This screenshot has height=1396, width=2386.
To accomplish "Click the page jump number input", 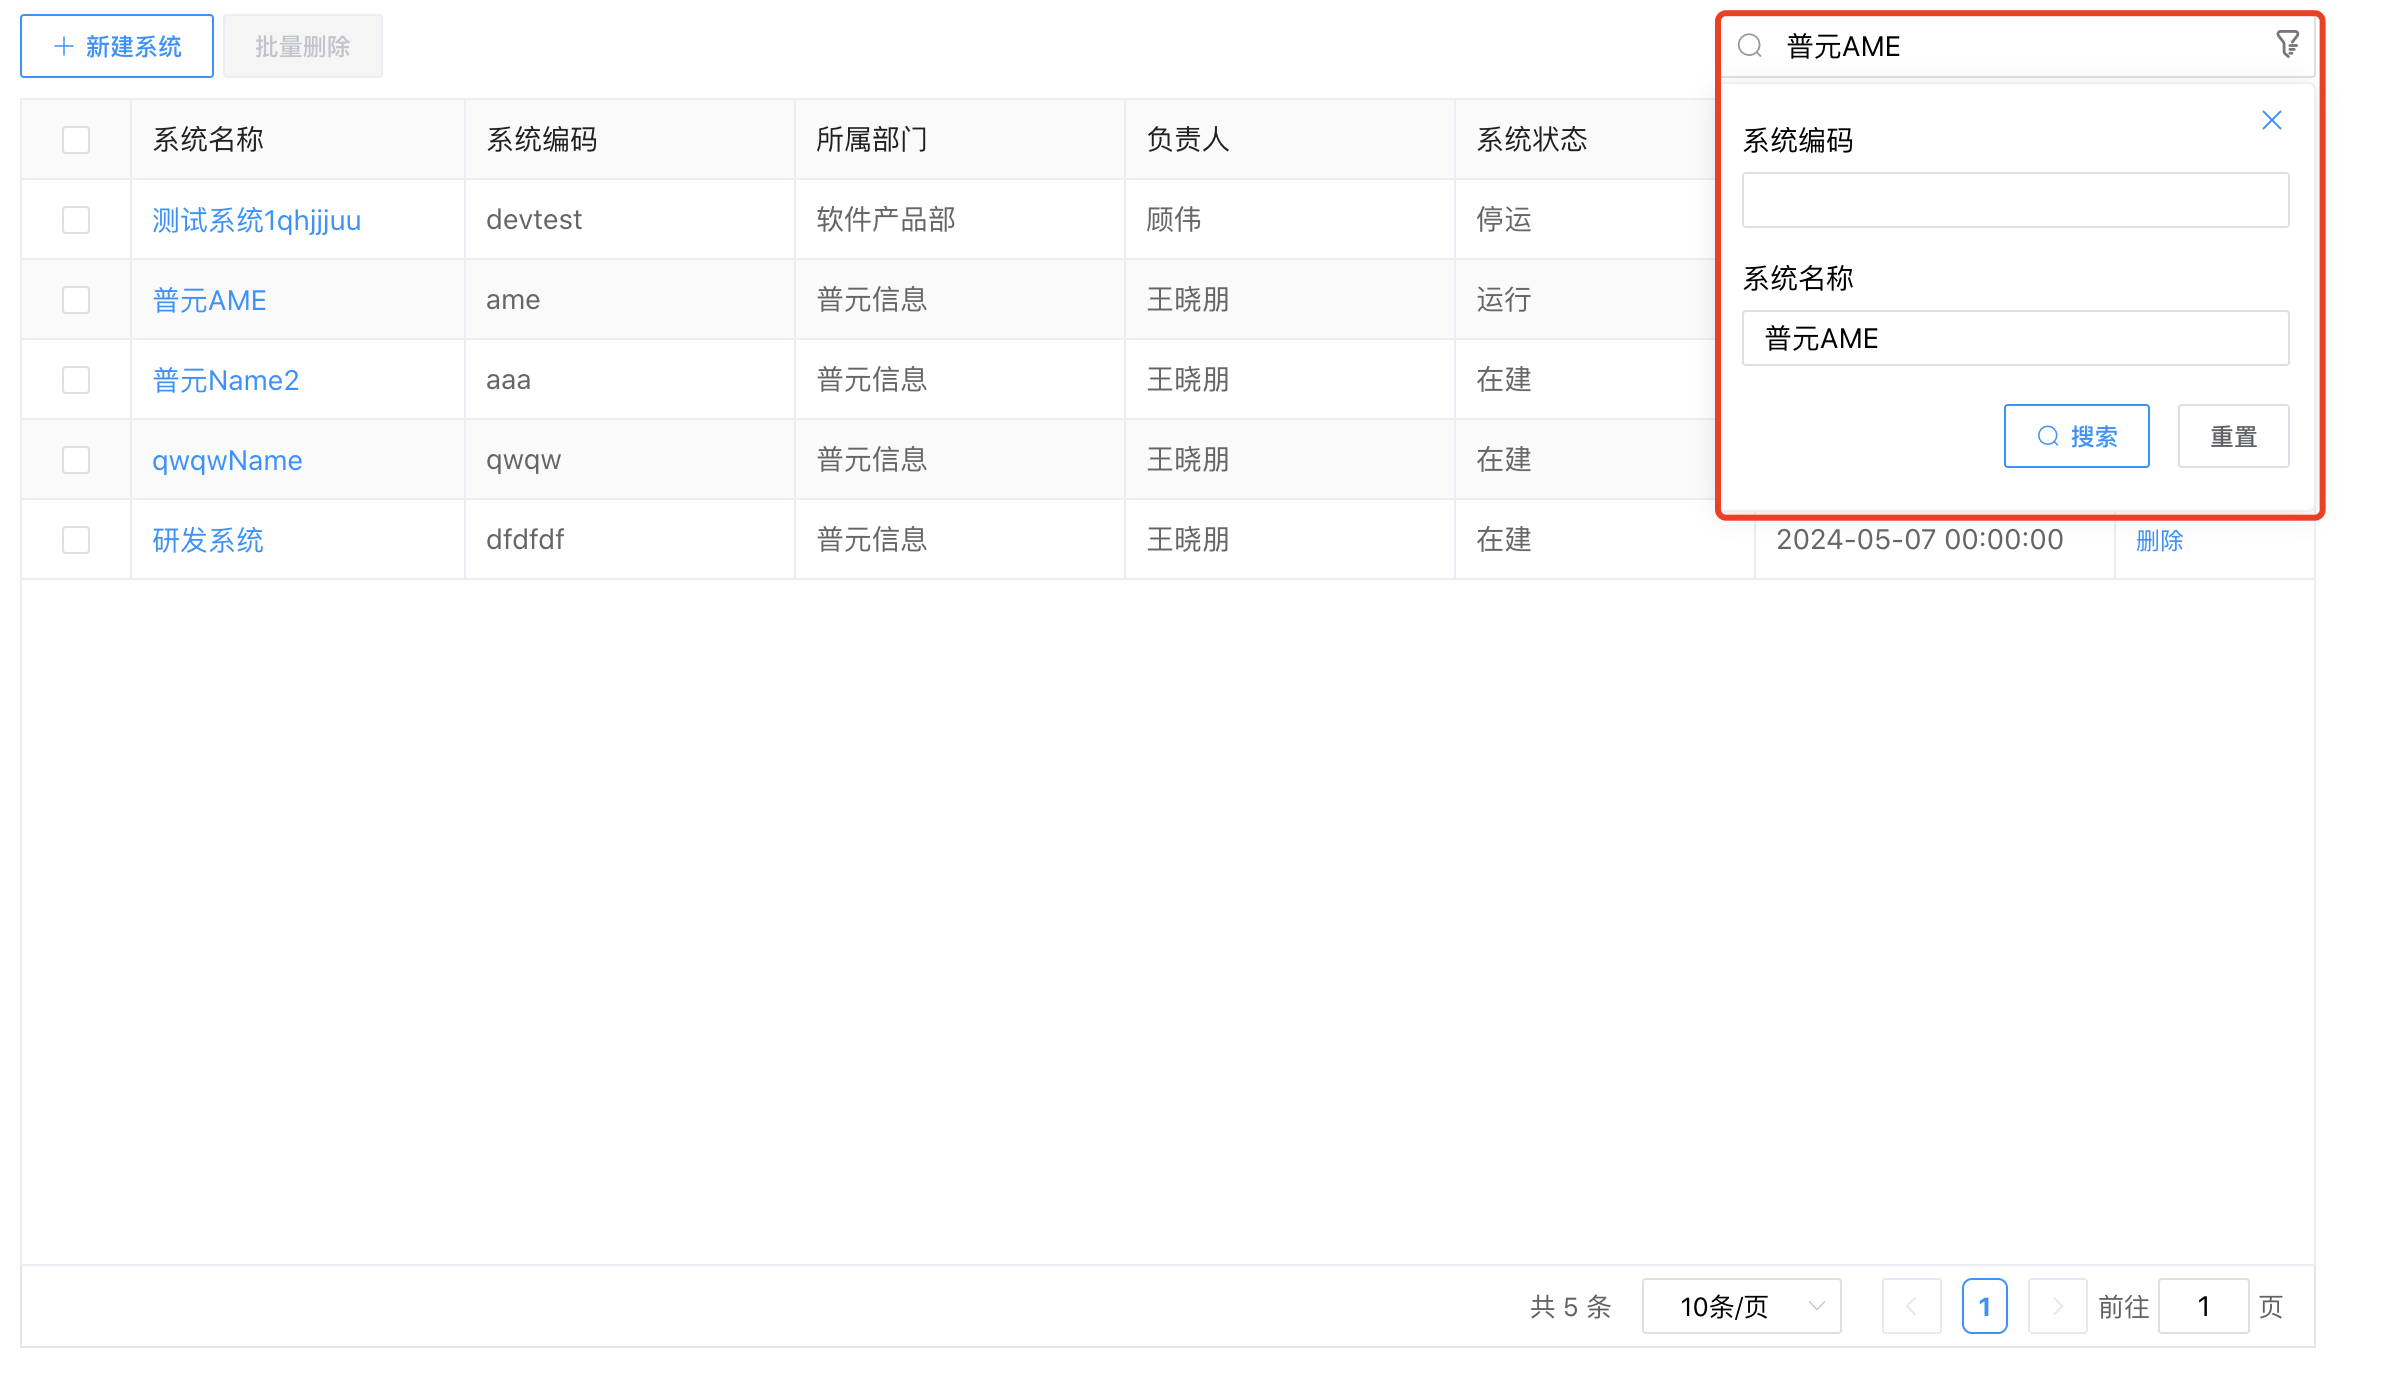I will (2203, 1306).
